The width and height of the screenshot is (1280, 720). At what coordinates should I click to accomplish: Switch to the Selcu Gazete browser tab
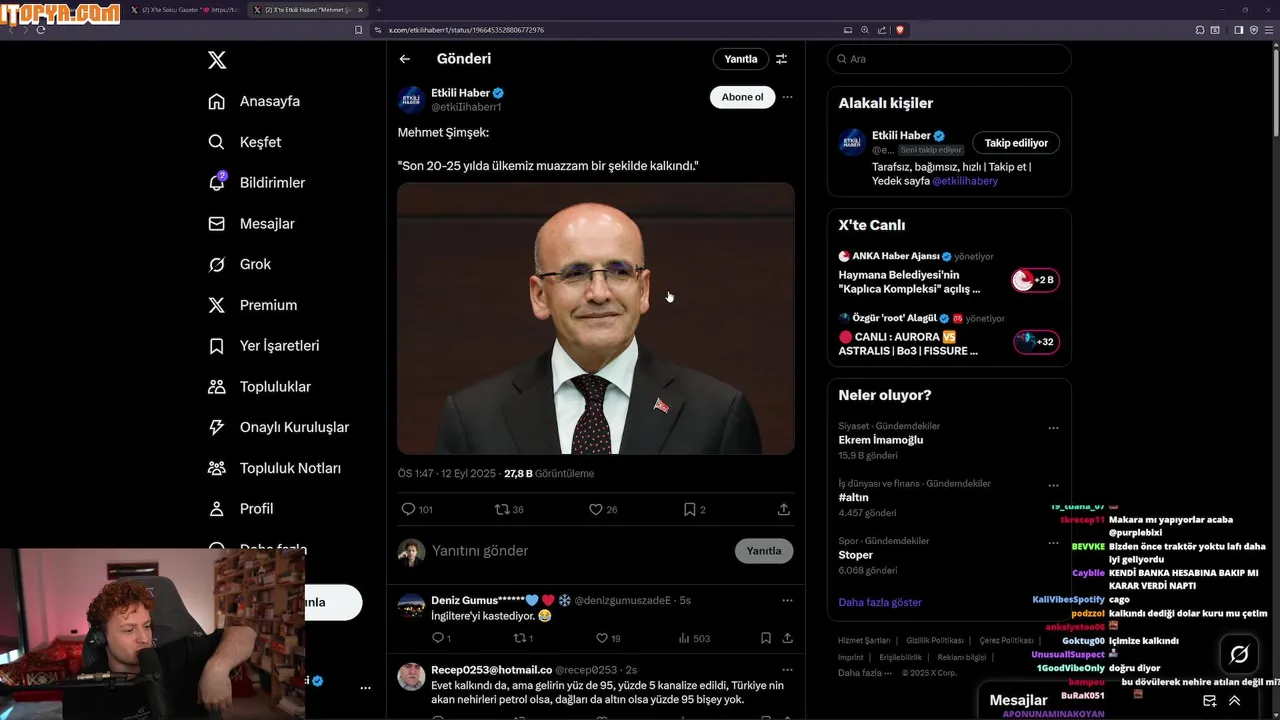tap(185, 9)
